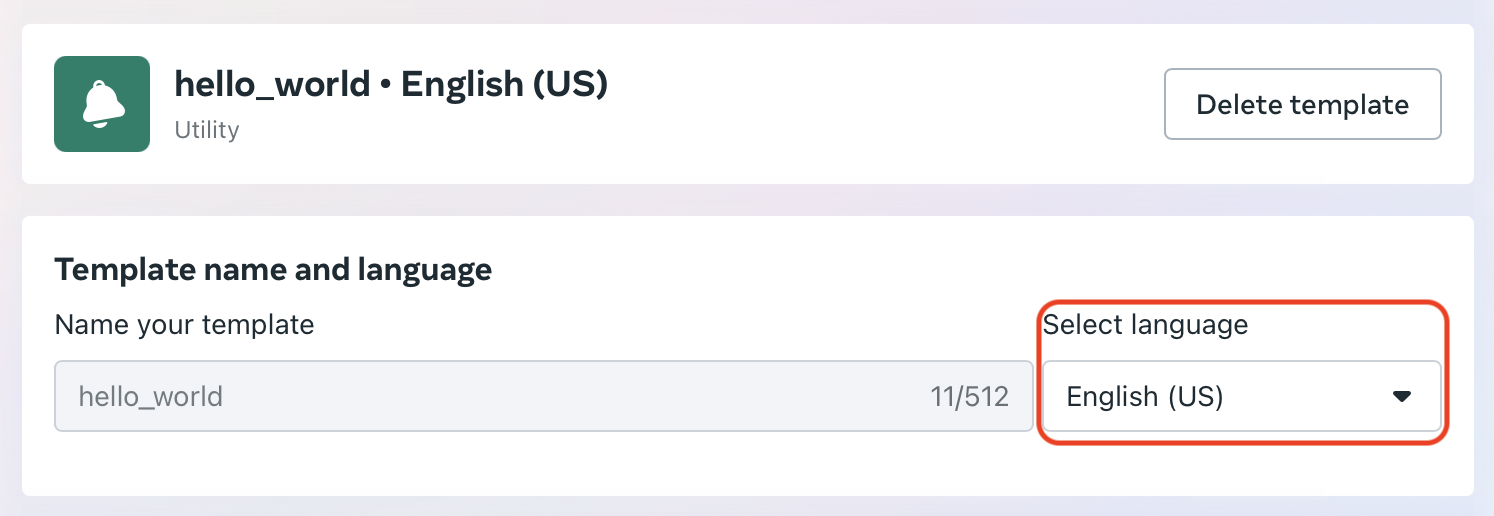1494x516 pixels.
Task: Click the hello_world • English (US) header title
Action: pos(391,85)
